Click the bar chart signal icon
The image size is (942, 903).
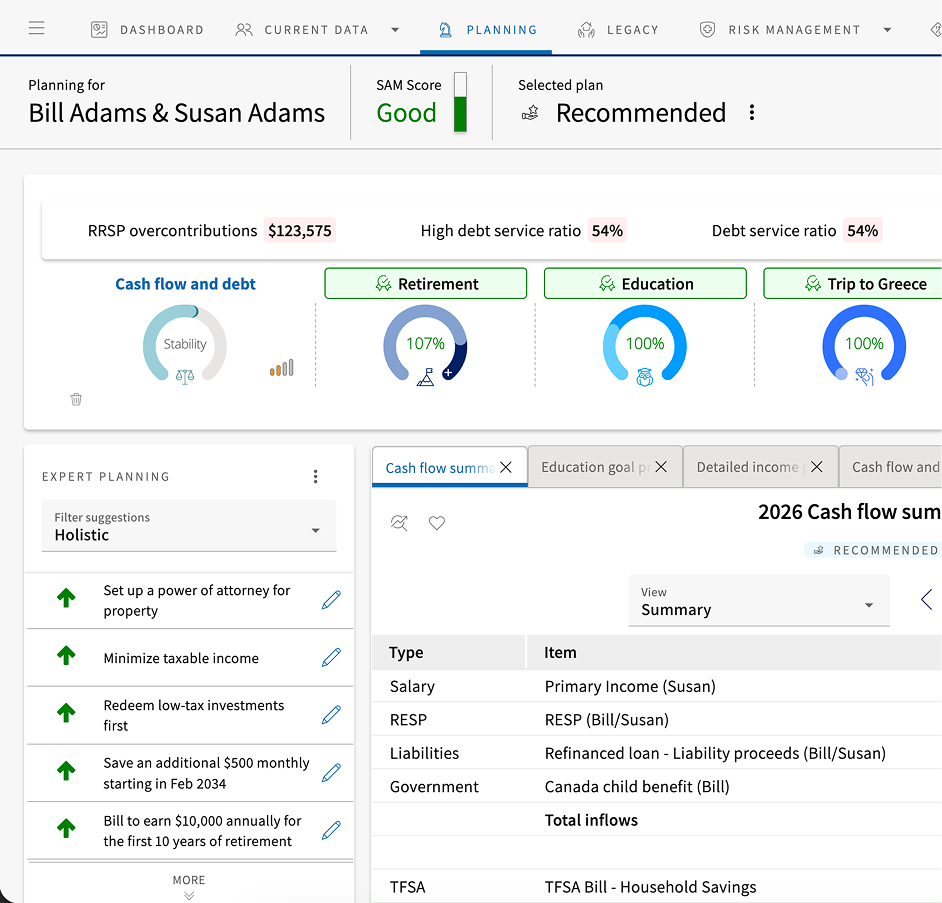click(x=282, y=368)
